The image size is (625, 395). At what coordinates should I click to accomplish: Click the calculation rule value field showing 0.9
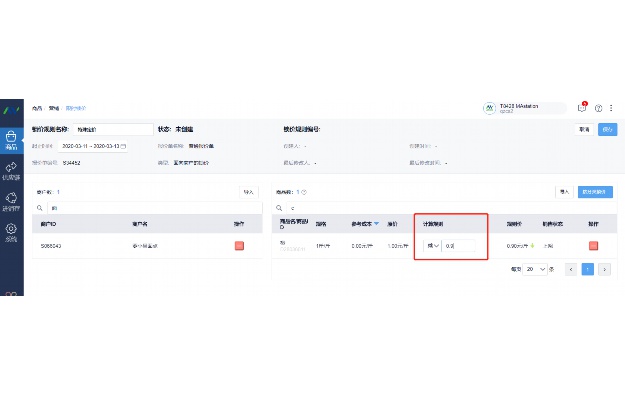(458, 246)
